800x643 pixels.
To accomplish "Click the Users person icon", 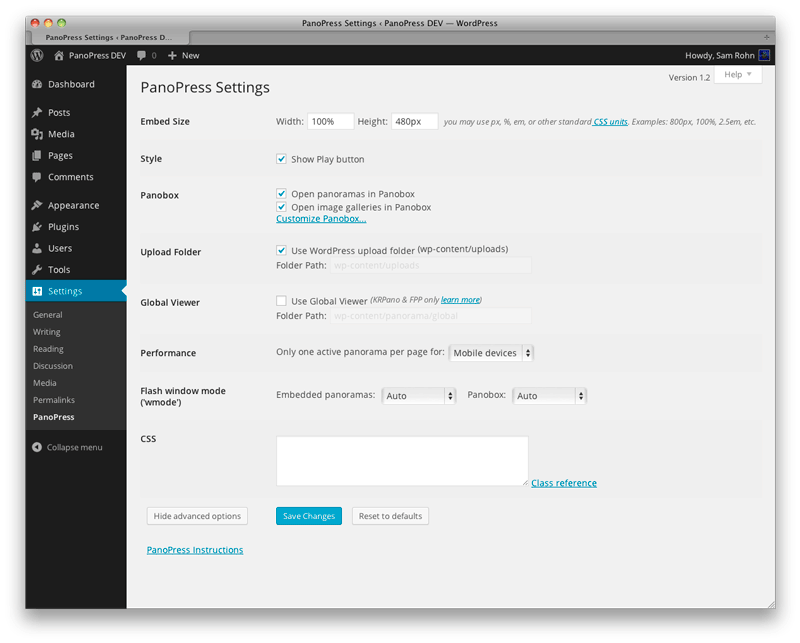I will coord(37,248).
